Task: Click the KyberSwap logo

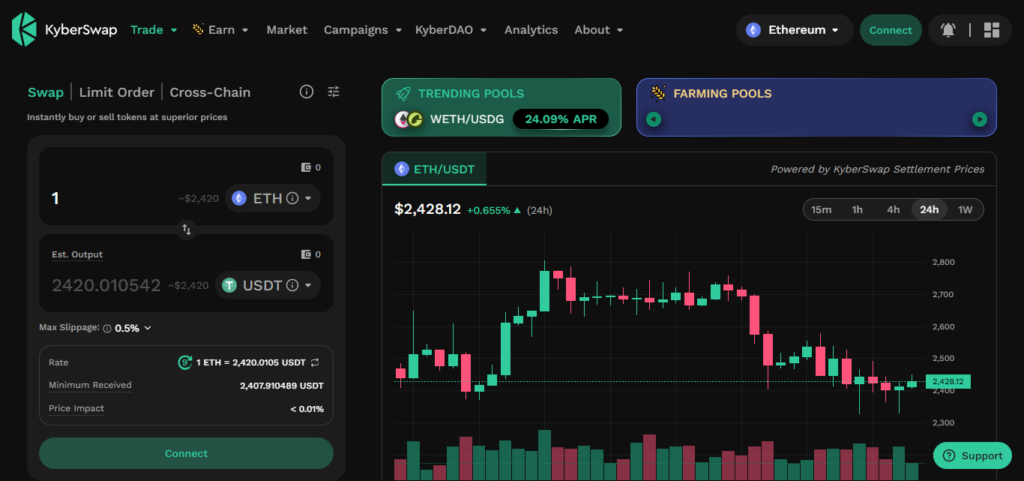Action: (64, 30)
